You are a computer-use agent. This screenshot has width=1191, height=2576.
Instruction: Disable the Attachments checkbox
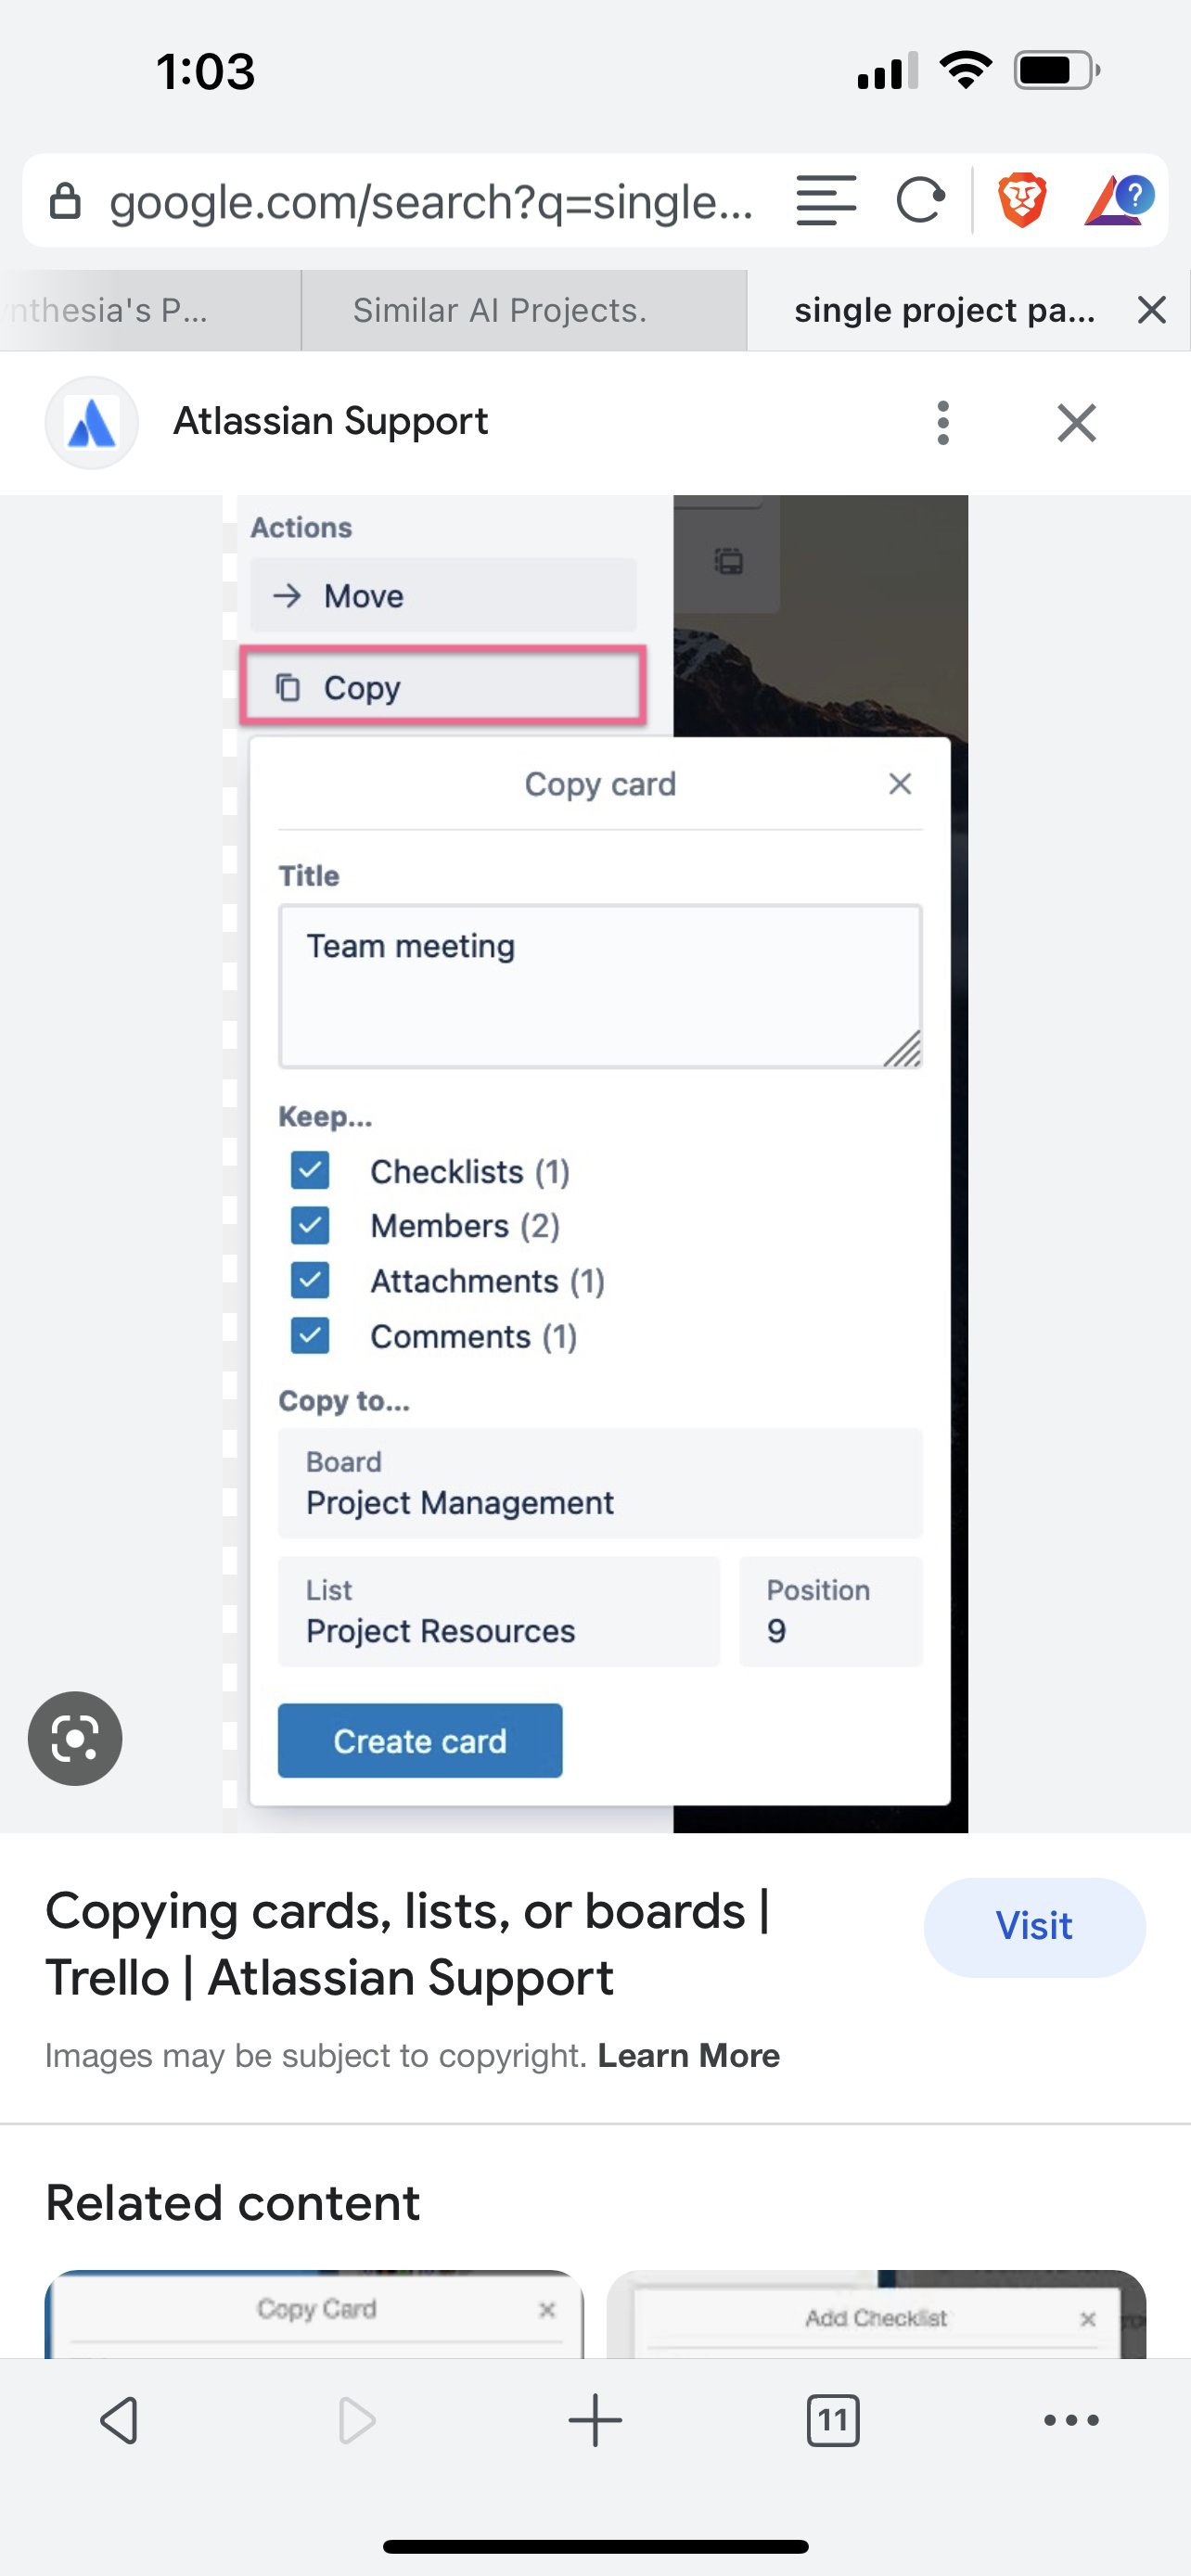tap(310, 1280)
